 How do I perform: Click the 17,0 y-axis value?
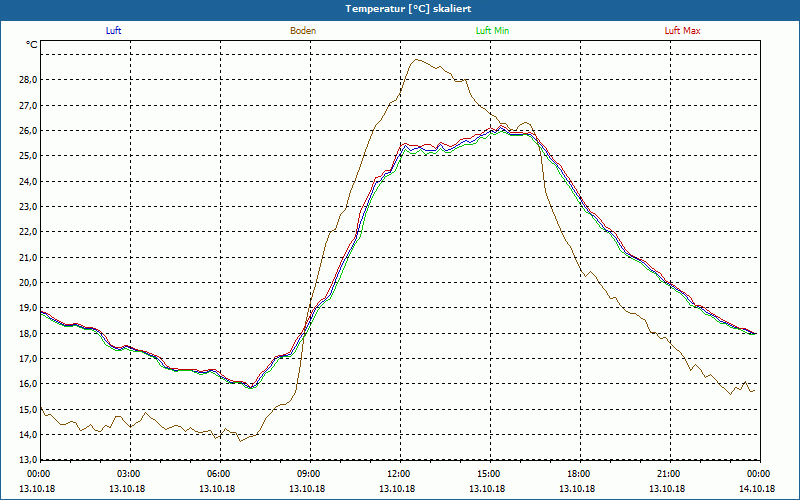pyautogui.click(x=28, y=359)
